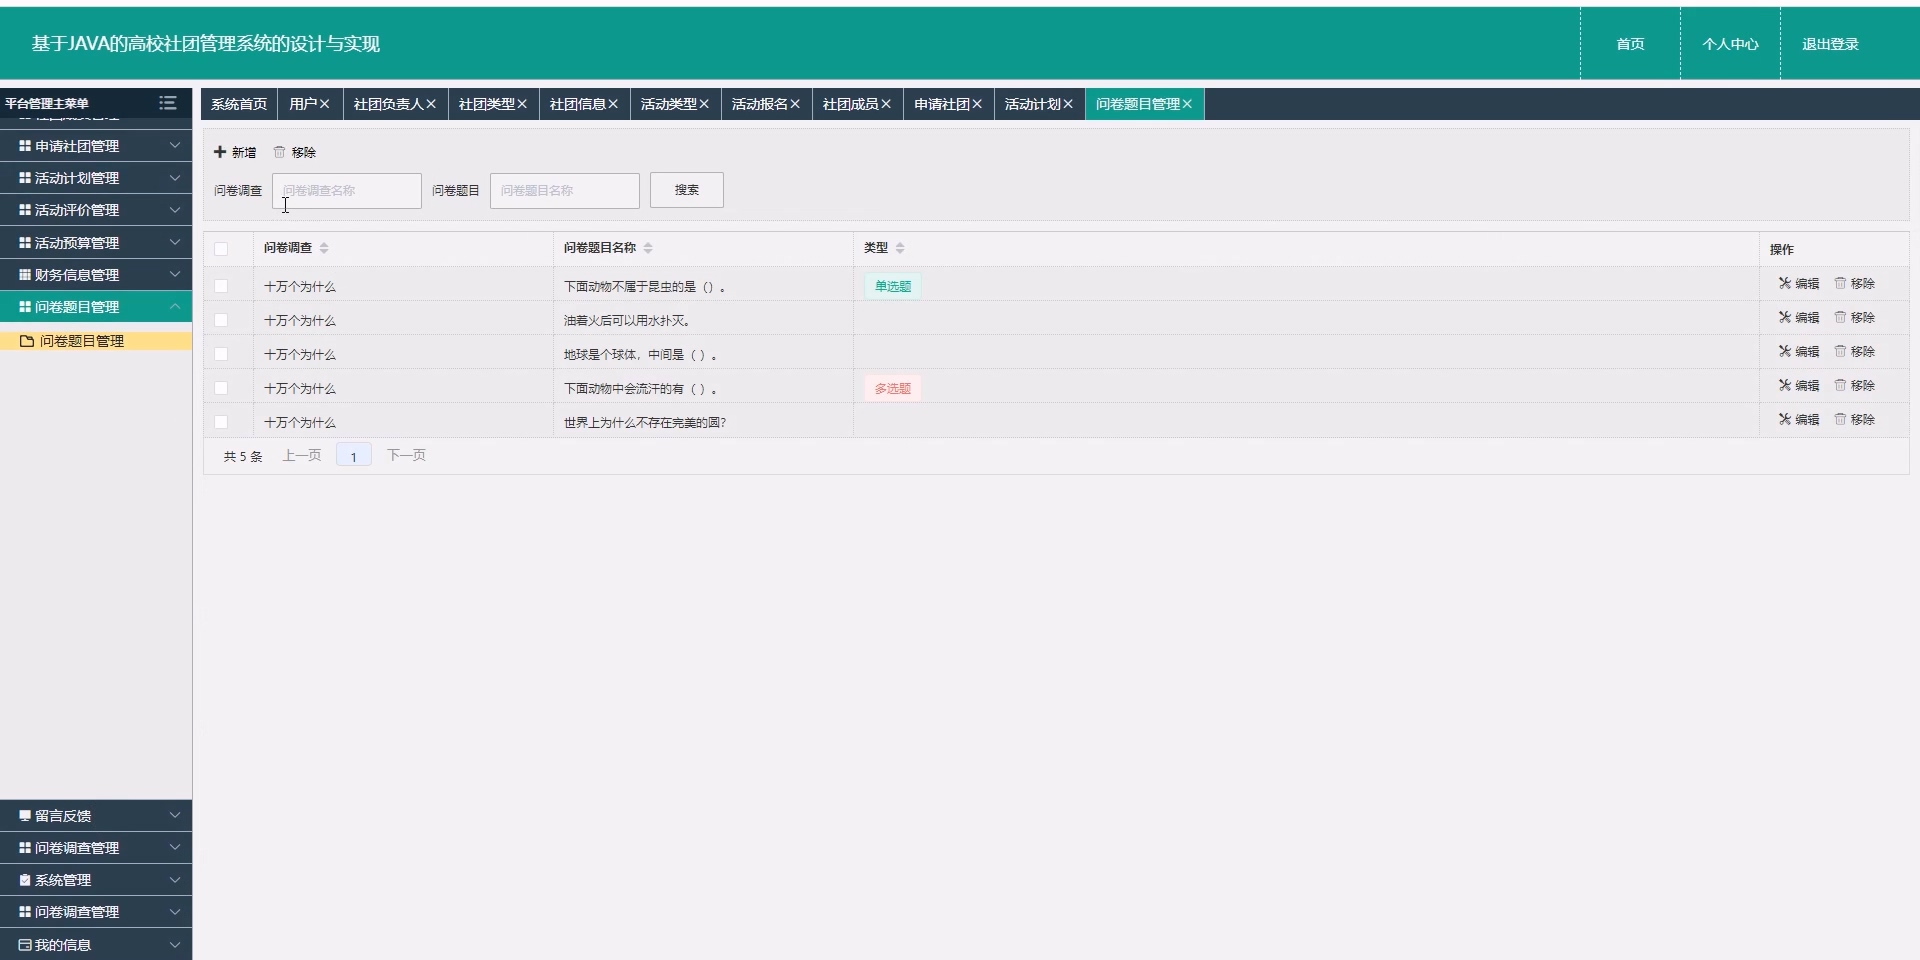Click the 单选题 type tag

893,286
